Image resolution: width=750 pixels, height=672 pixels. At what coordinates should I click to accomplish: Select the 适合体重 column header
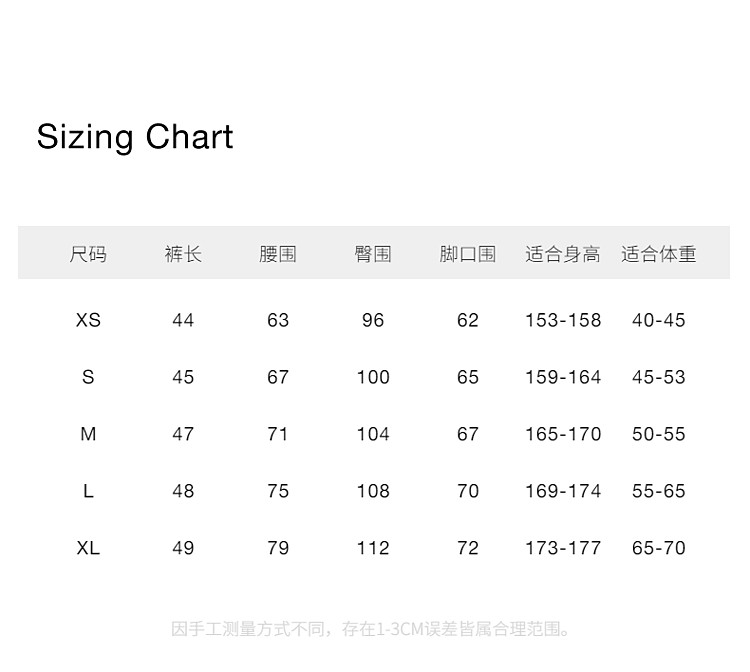(658, 254)
